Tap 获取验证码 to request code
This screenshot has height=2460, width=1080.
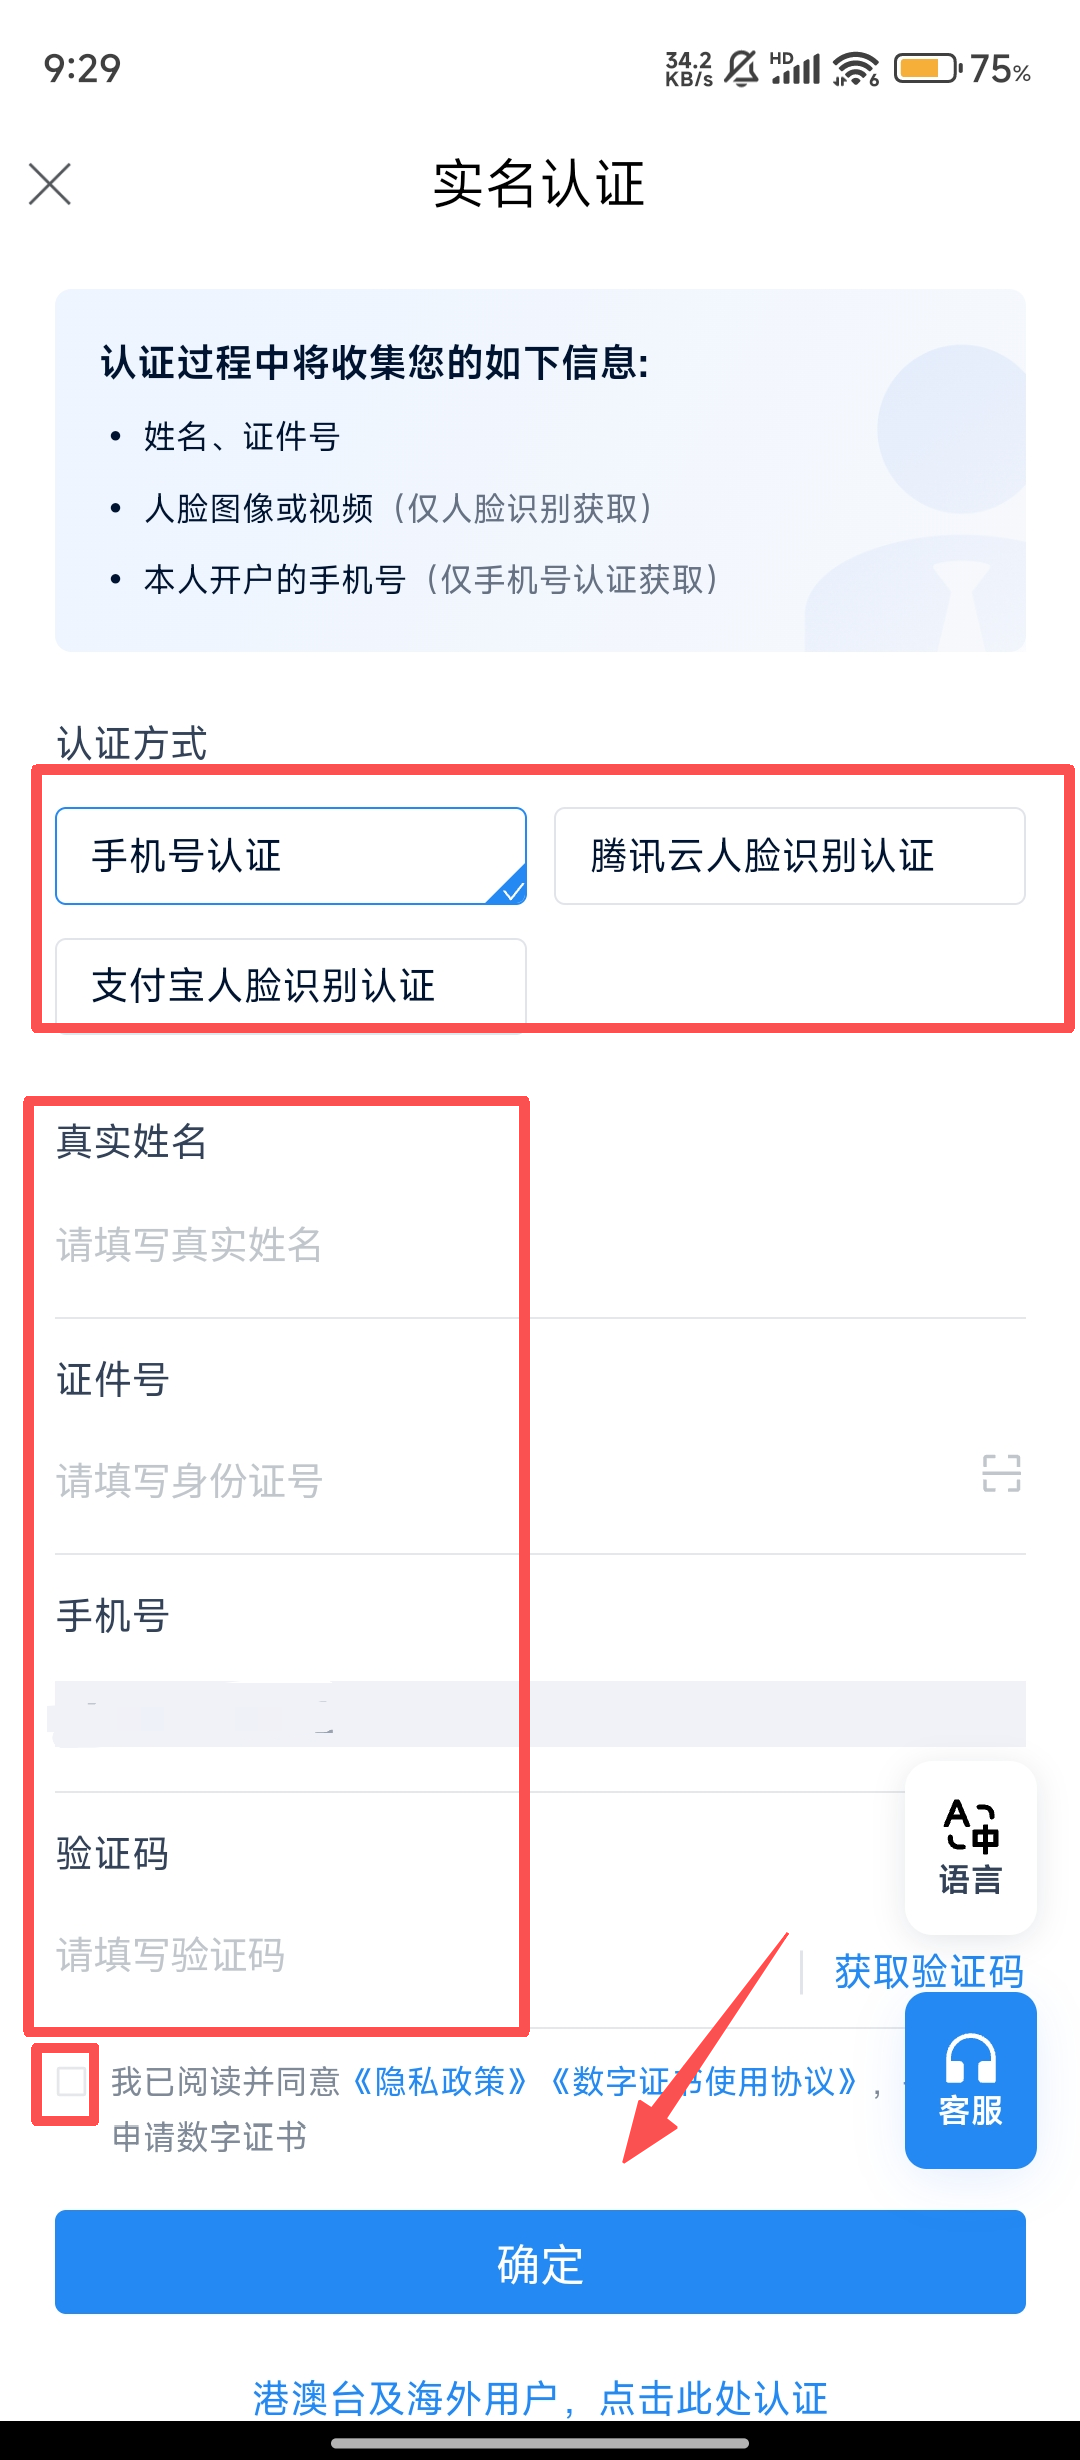pyautogui.click(x=928, y=1972)
